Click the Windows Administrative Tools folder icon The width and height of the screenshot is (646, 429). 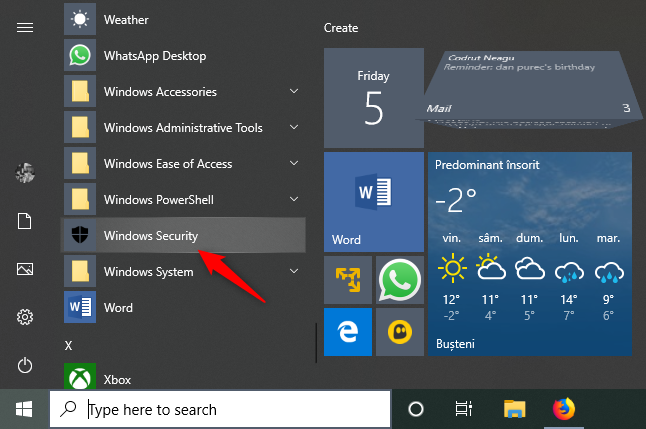point(80,127)
